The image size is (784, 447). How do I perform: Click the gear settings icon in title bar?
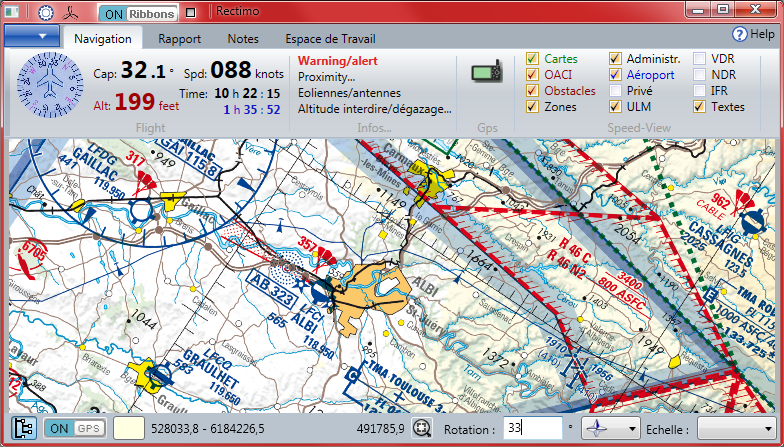point(46,12)
